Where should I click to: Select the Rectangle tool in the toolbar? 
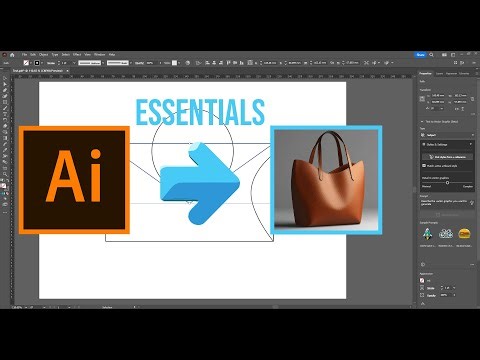pyautogui.click(x=5, y=103)
